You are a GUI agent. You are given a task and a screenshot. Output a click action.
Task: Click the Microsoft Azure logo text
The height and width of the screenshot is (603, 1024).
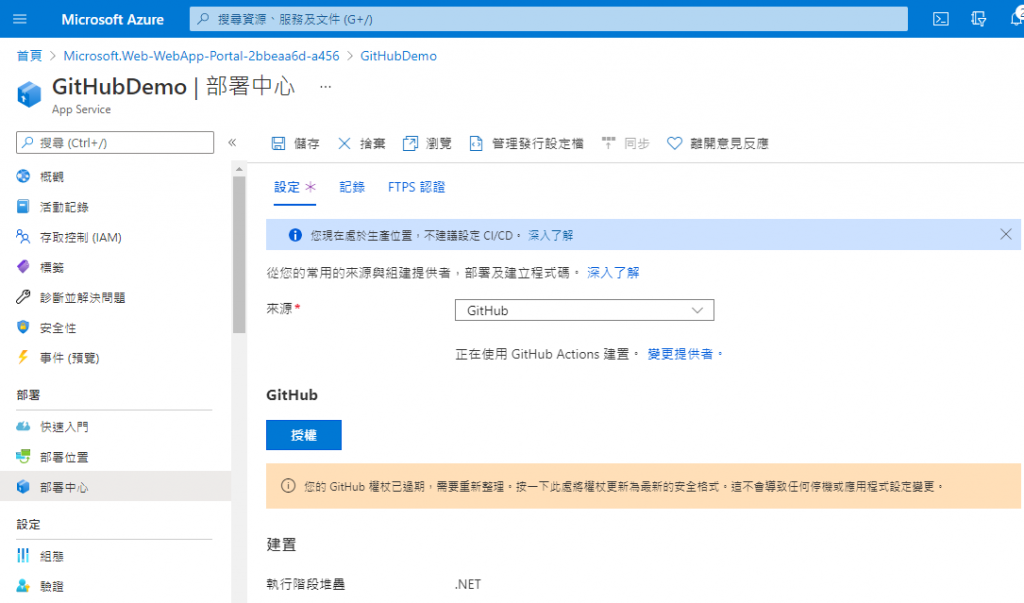[x=112, y=20]
